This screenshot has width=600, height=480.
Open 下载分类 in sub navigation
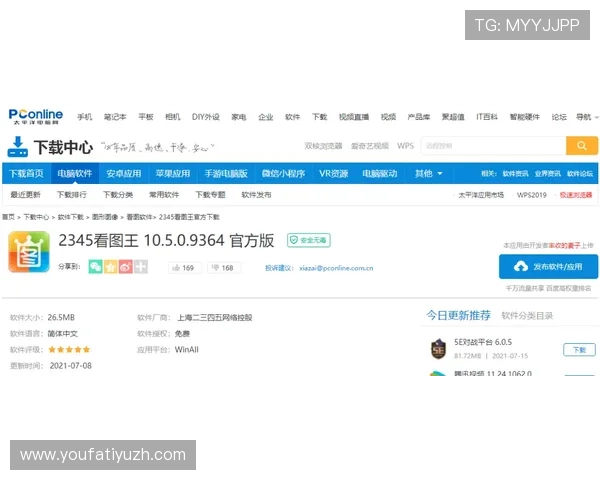[118, 195]
